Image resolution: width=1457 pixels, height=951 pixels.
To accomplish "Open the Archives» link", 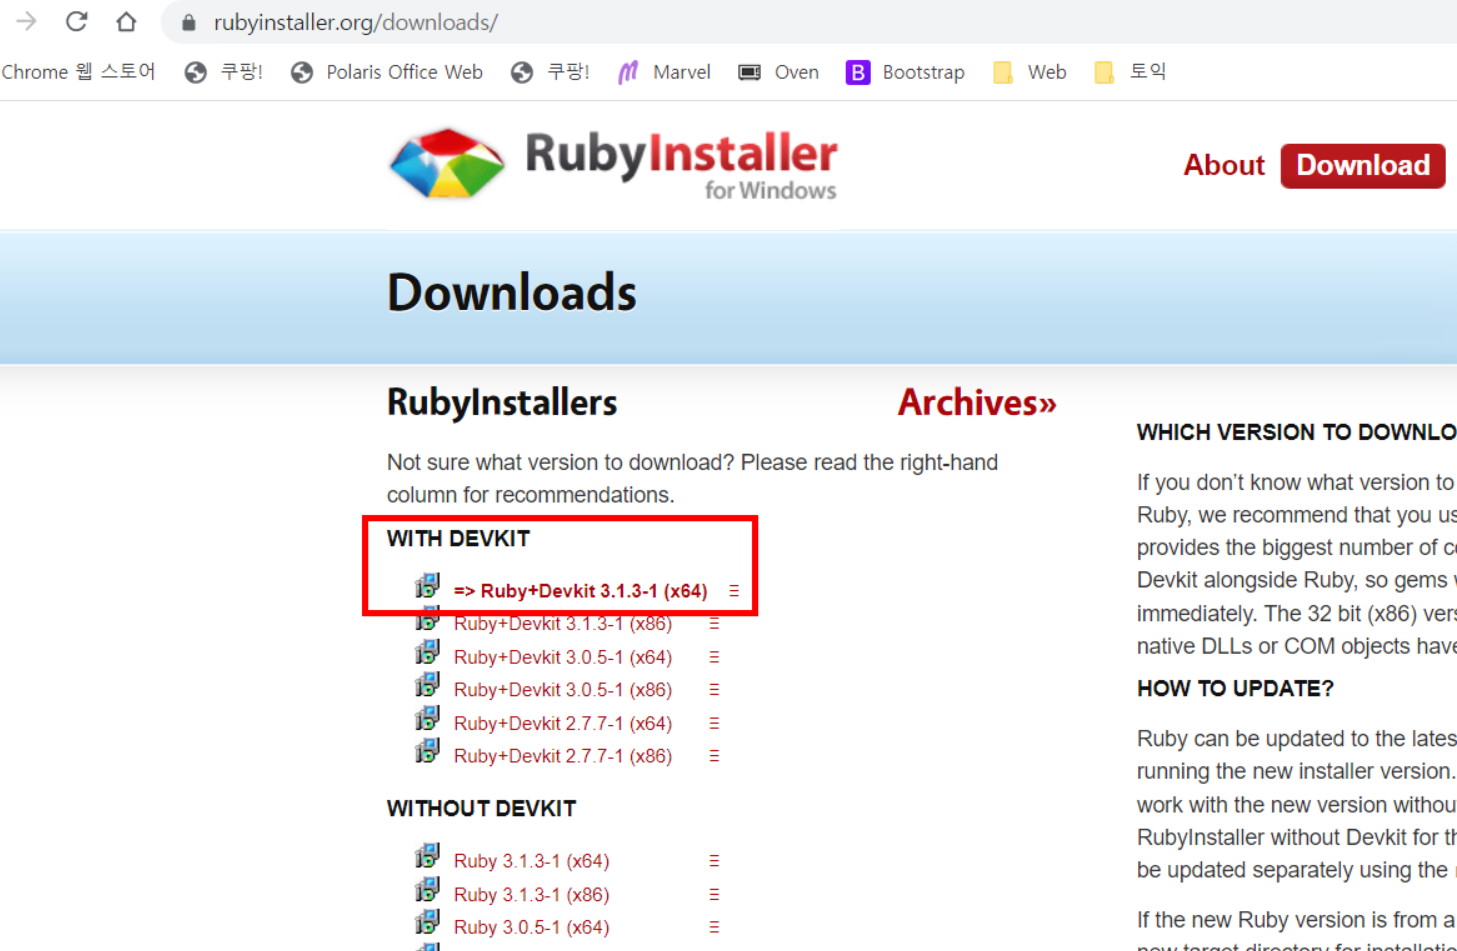I will (977, 402).
